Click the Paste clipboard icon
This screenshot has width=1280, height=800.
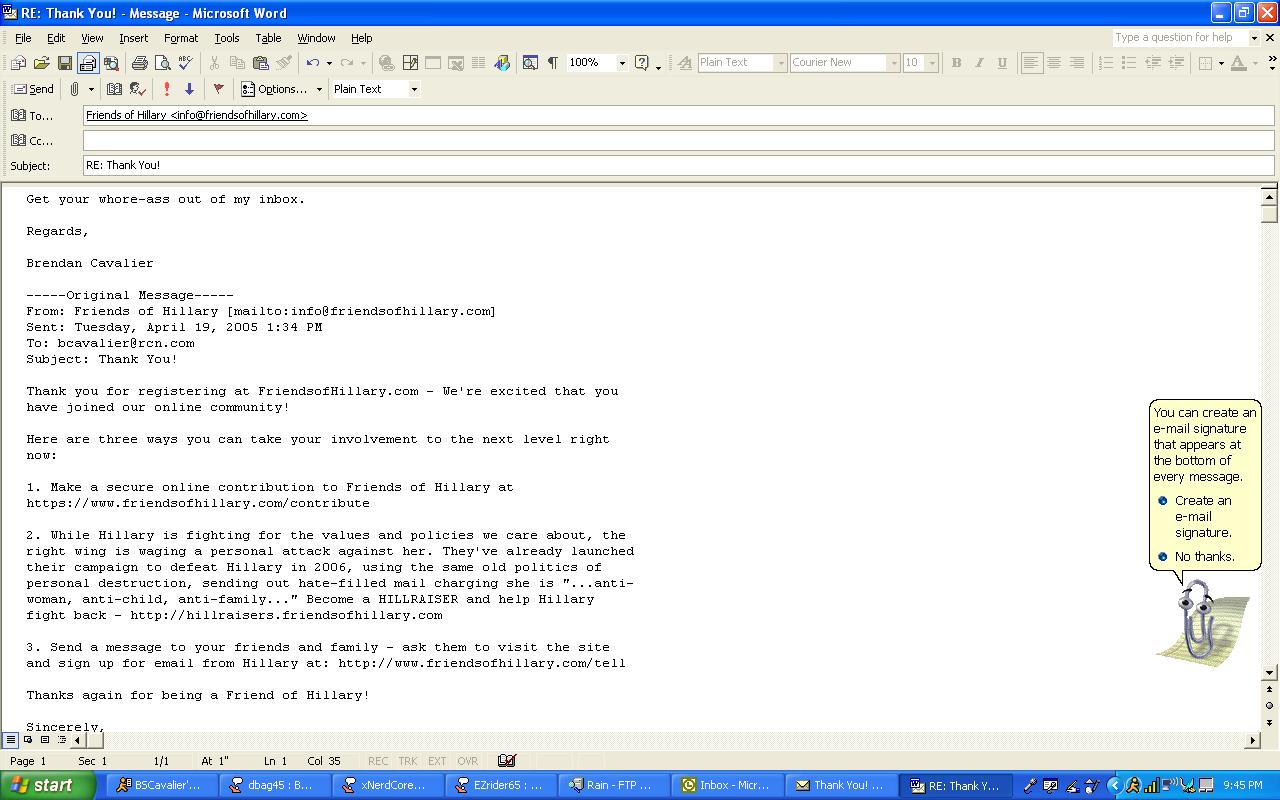(261, 63)
